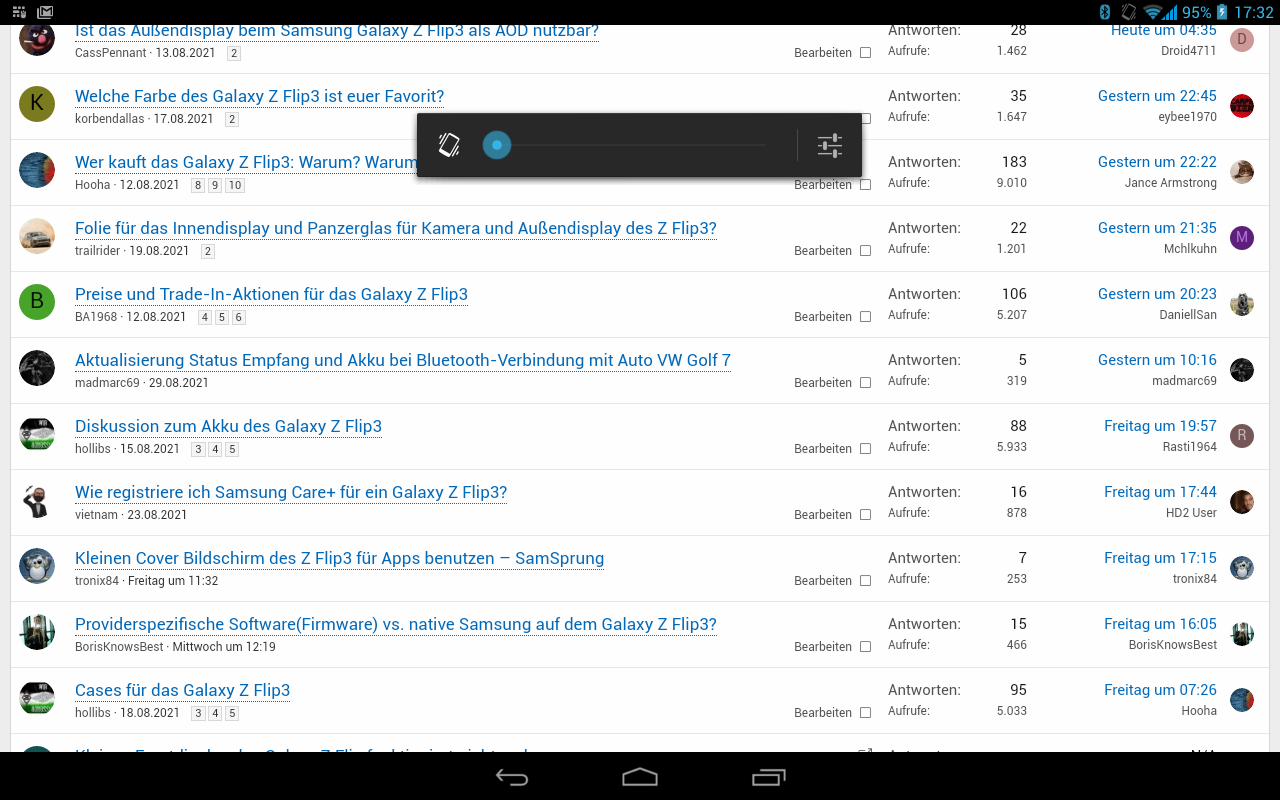Image resolution: width=1280 pixels, height=800 pixels.
Task: Open thread Welche Farbe des Galaxy Z Flip3
Action: 259,96
